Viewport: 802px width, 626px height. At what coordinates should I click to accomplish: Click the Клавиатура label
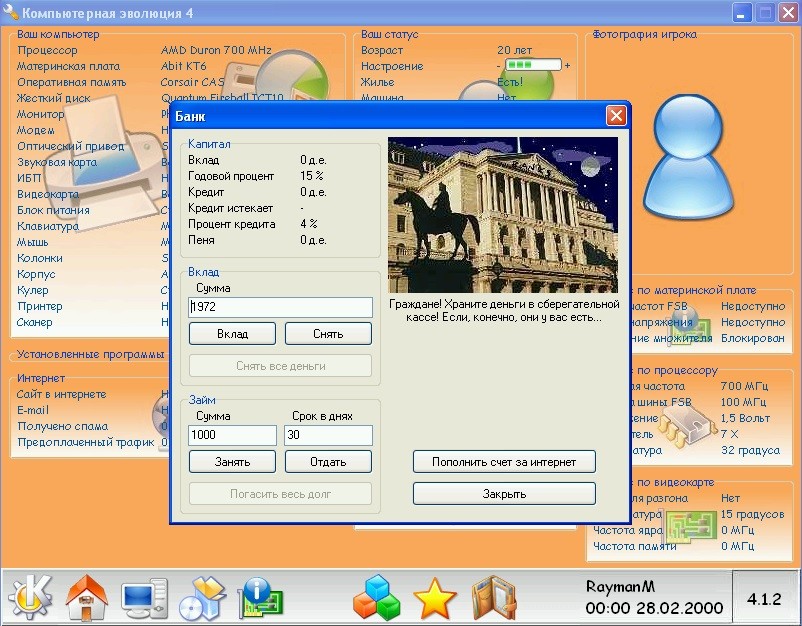coord(48,226)
